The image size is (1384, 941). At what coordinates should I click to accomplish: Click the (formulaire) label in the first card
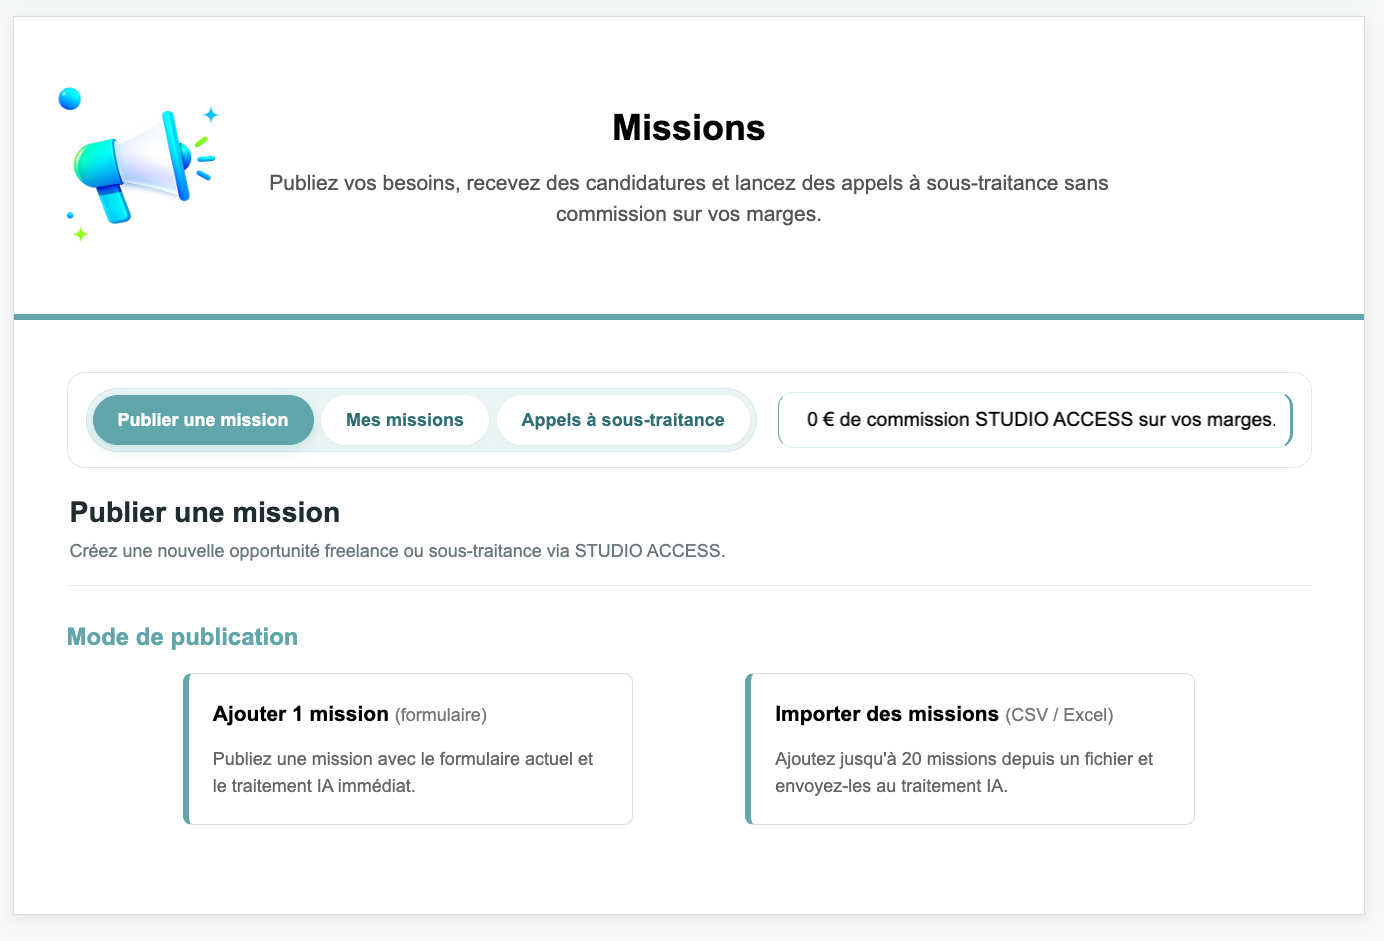click(441, 715)
